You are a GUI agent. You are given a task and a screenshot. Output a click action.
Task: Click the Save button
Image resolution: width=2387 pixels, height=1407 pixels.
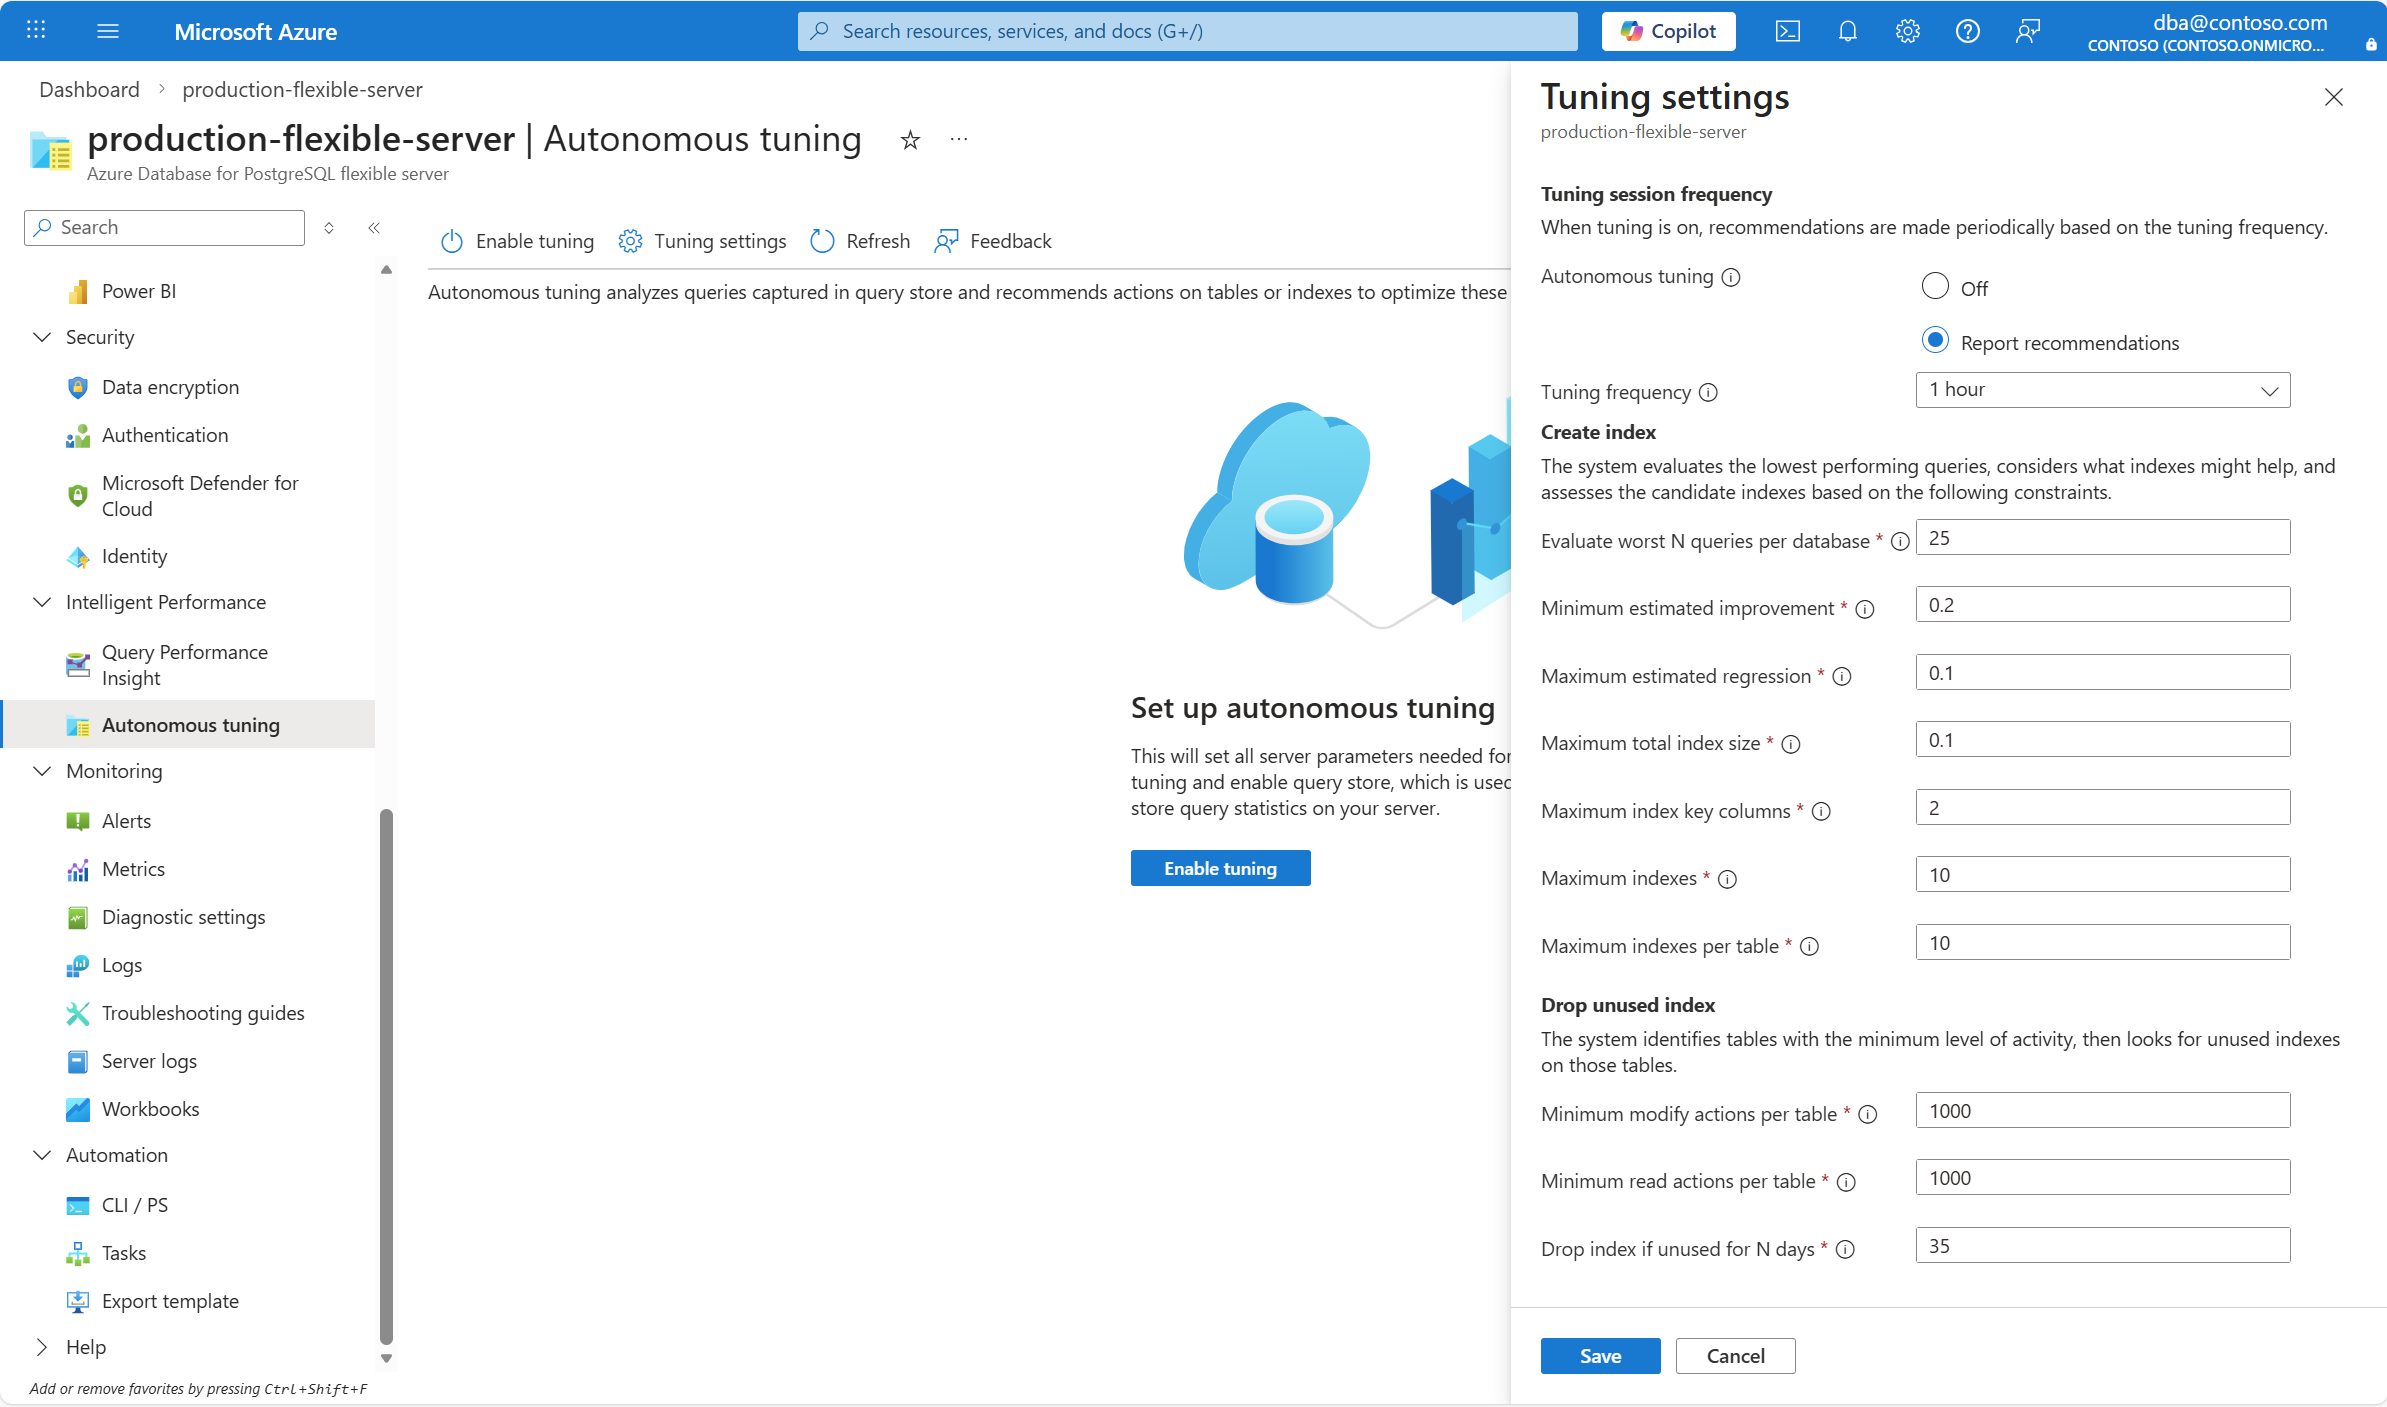coord(1599,1356)
